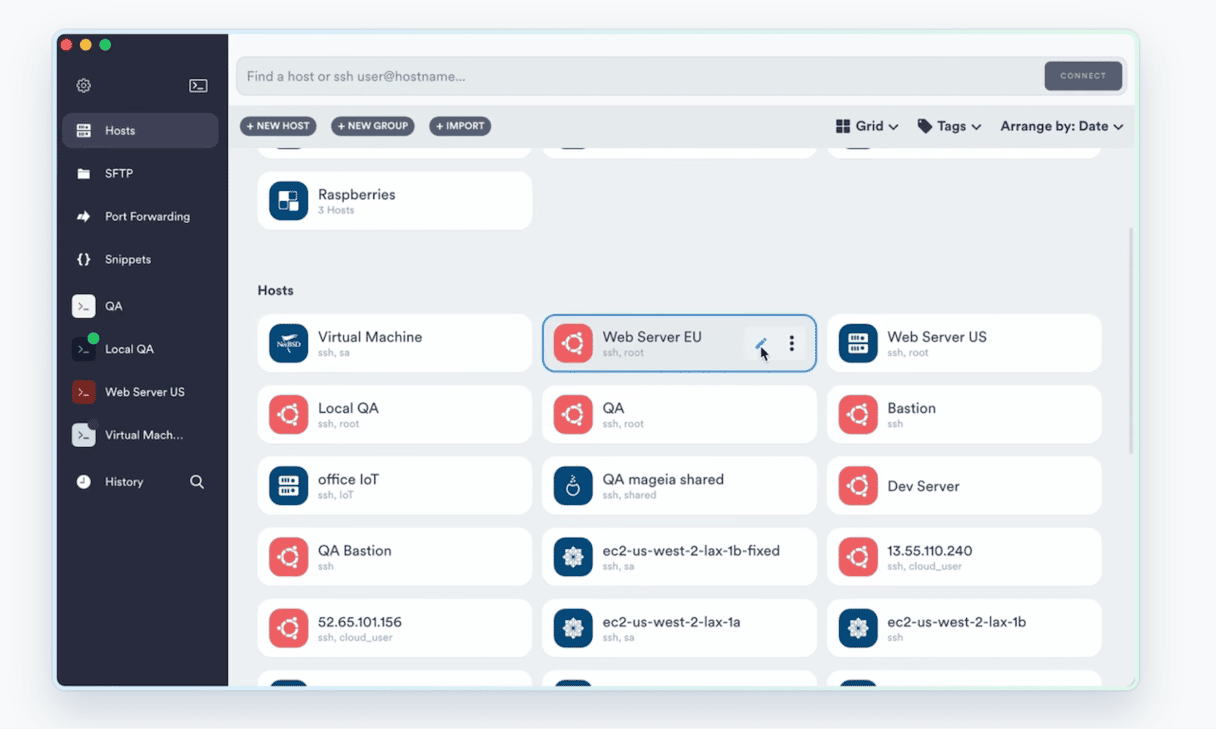1216x729 pixels.
Task: Click the Ubuntu icon of QA host card
Action: click(573, 414)
